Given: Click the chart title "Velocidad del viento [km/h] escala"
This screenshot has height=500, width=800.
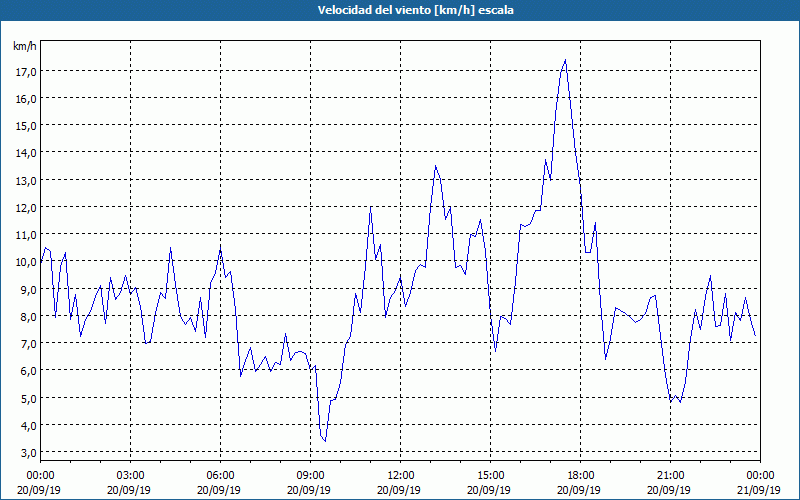Looking at the screenshot, I should tap(415, 10).
